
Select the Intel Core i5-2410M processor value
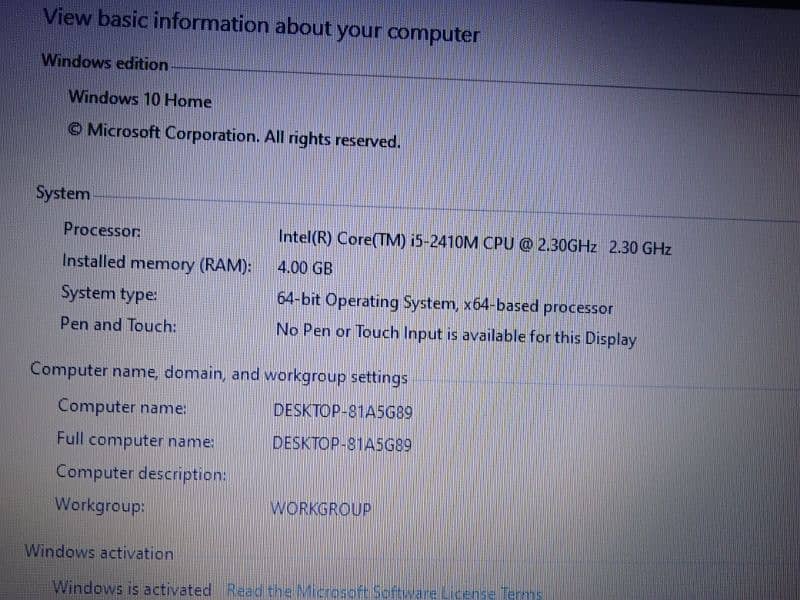point(474,243)
